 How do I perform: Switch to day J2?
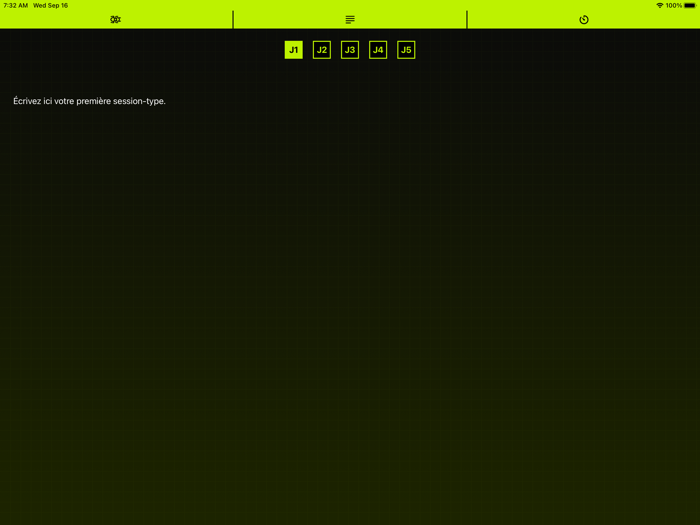point(321,50)
